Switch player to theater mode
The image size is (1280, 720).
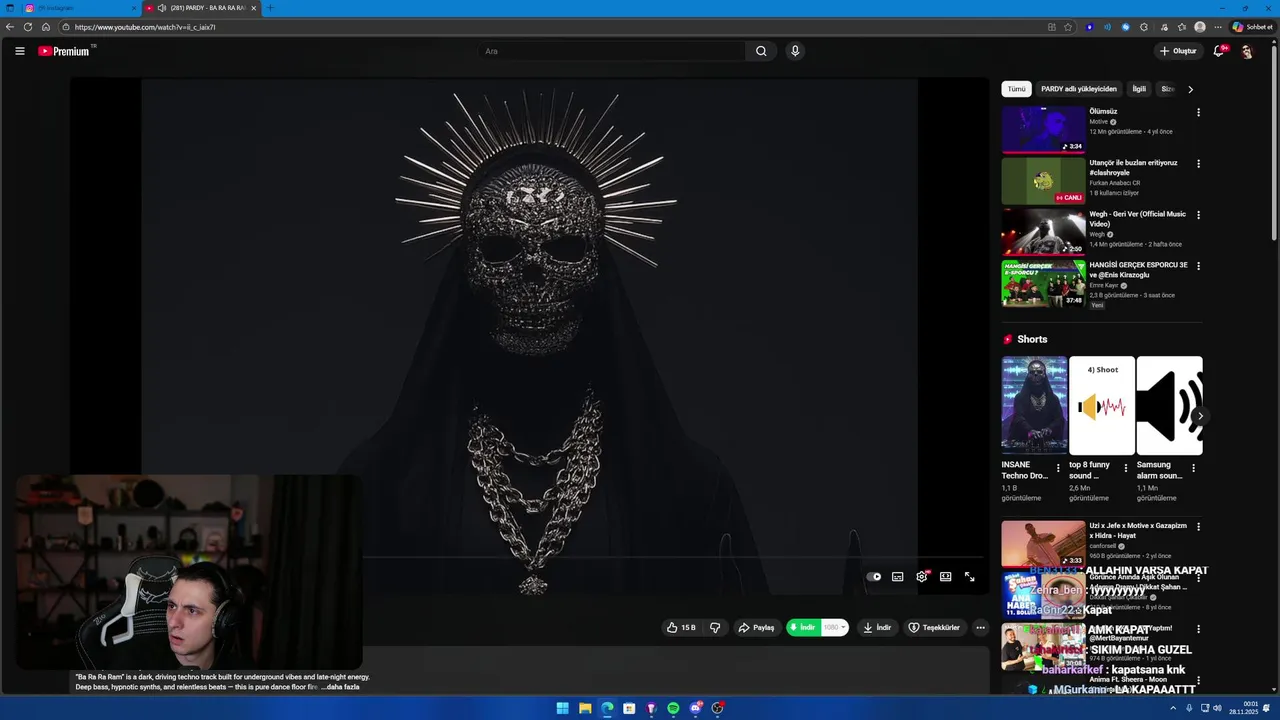click(945, 577)
